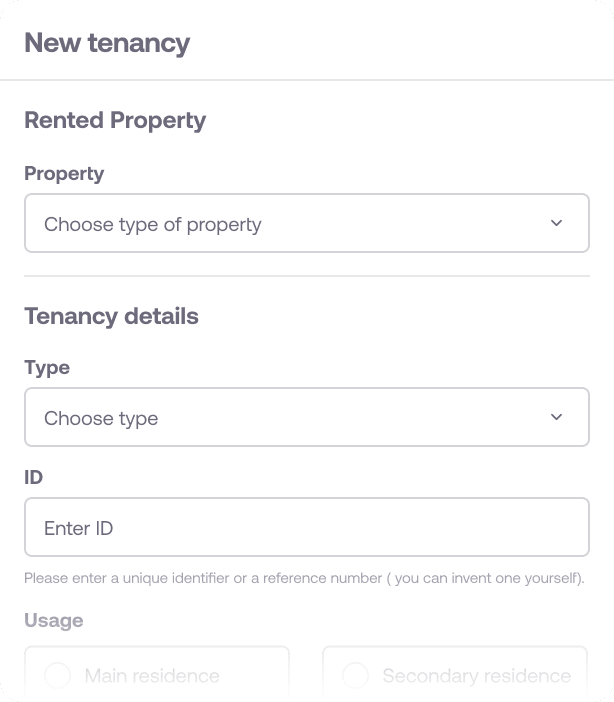Click the 'Secondary residence' label text
Screen dimensions: 614x702
476,676
